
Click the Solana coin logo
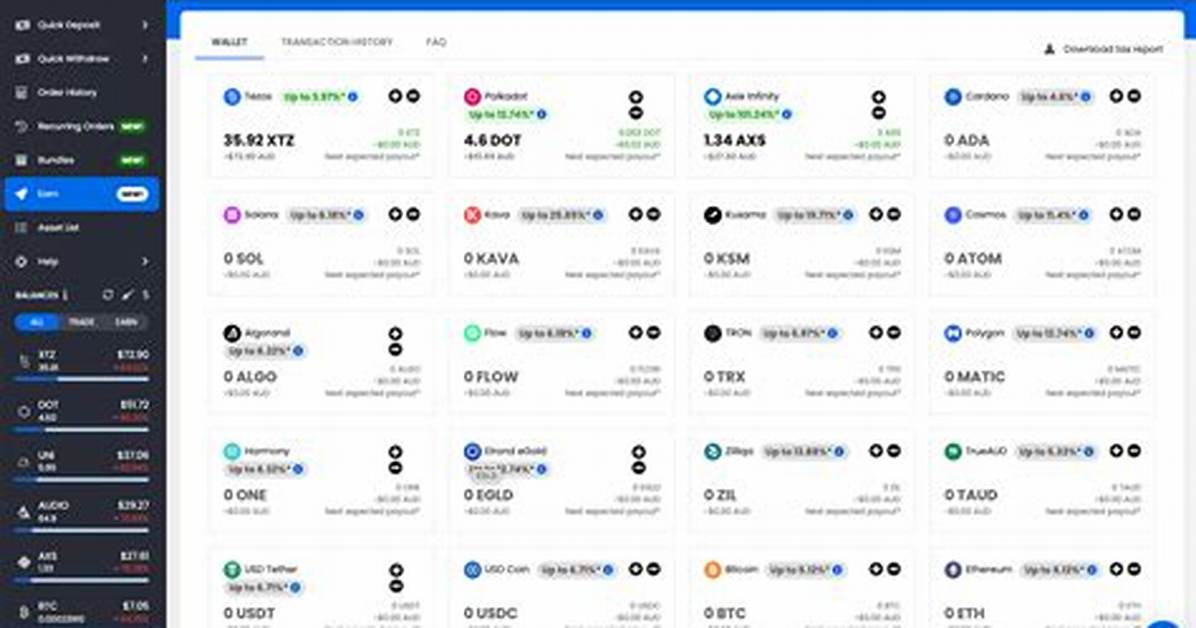tap(232, 215)
